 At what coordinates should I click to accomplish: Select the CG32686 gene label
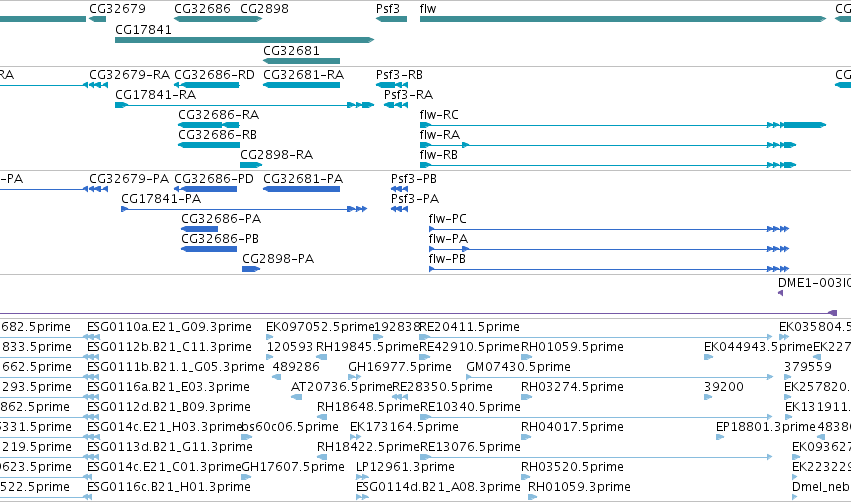[202, 9]
